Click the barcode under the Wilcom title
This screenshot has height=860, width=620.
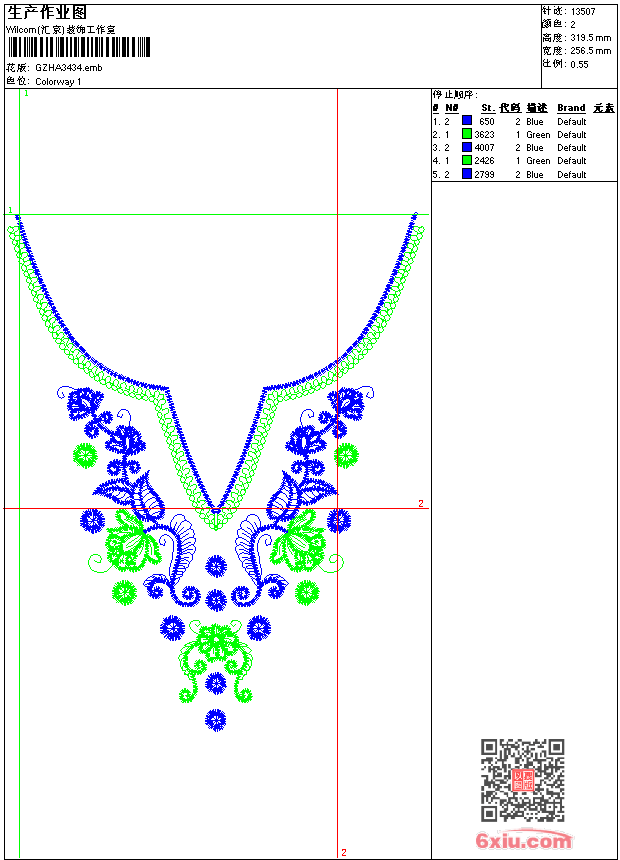click(x=78, y=47)
